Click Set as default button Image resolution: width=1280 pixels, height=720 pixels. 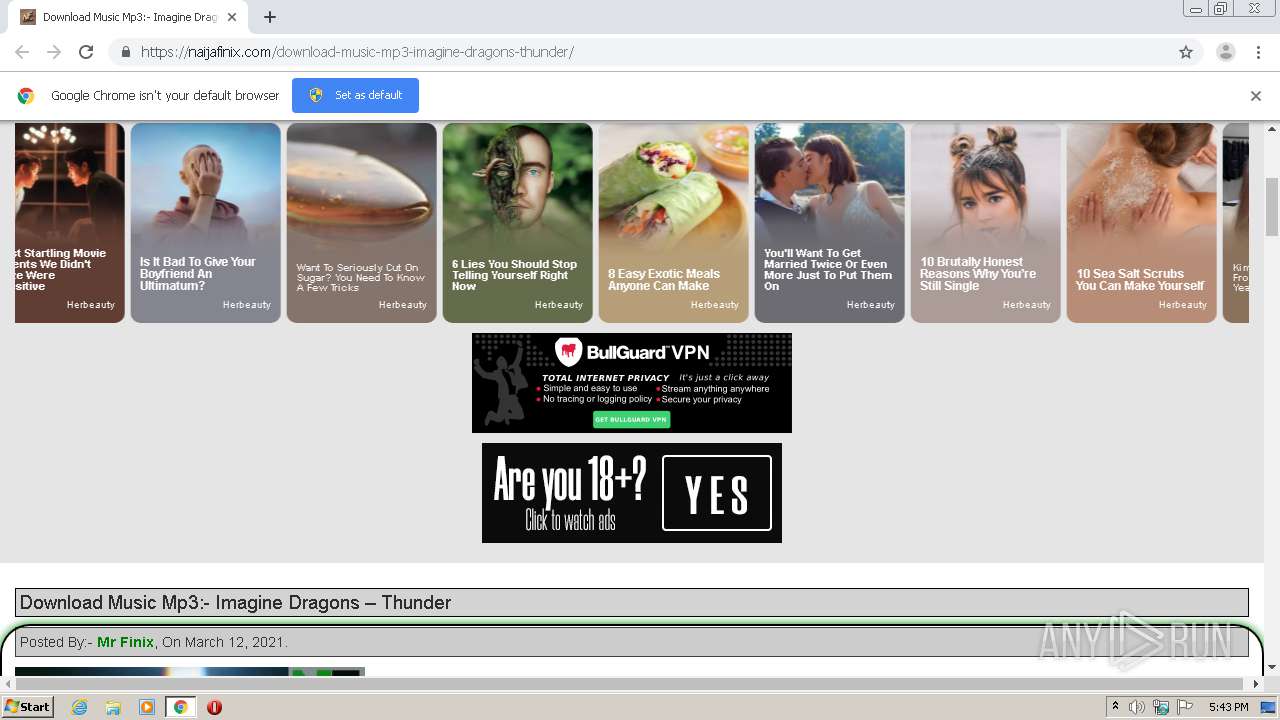355,95
